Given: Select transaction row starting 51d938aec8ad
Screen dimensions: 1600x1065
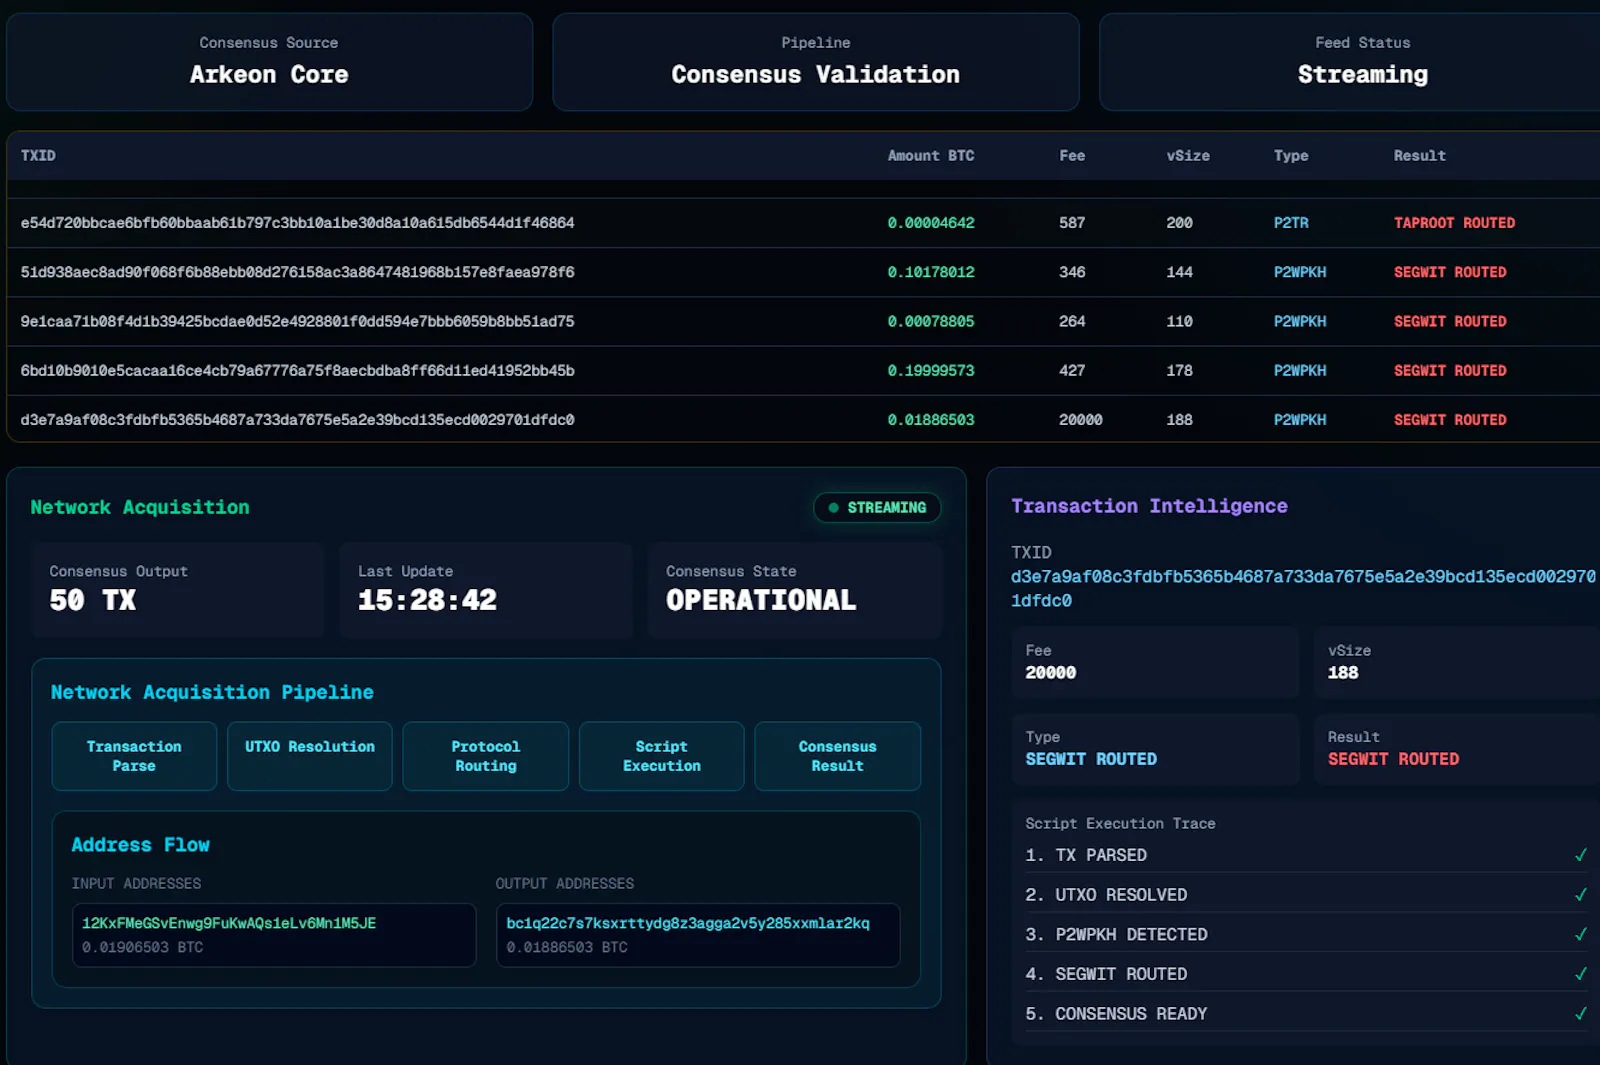Looking at the screenshot, I should click(x=803, y=272).
